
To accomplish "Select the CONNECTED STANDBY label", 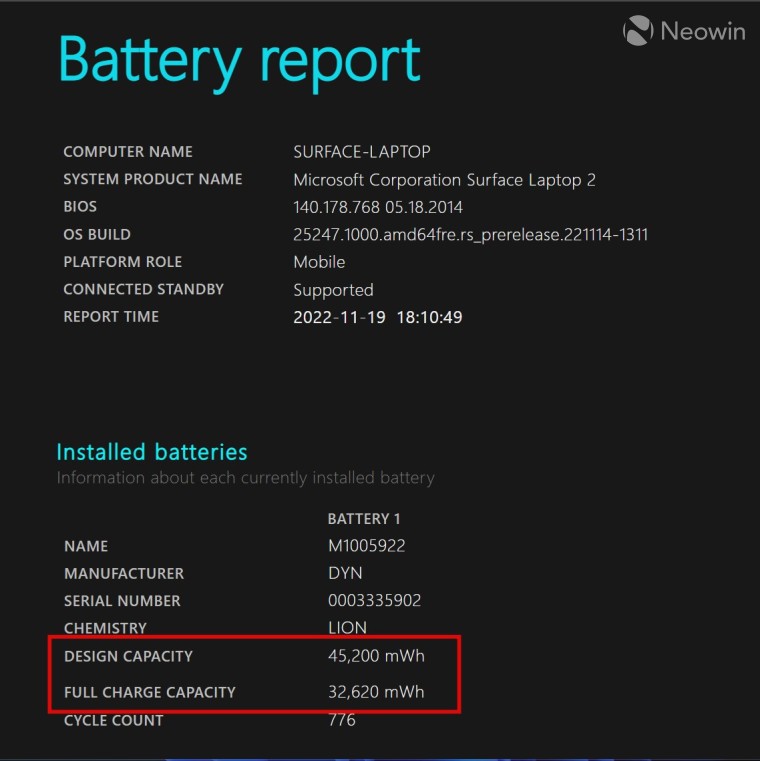I will [x=144, y=289].
